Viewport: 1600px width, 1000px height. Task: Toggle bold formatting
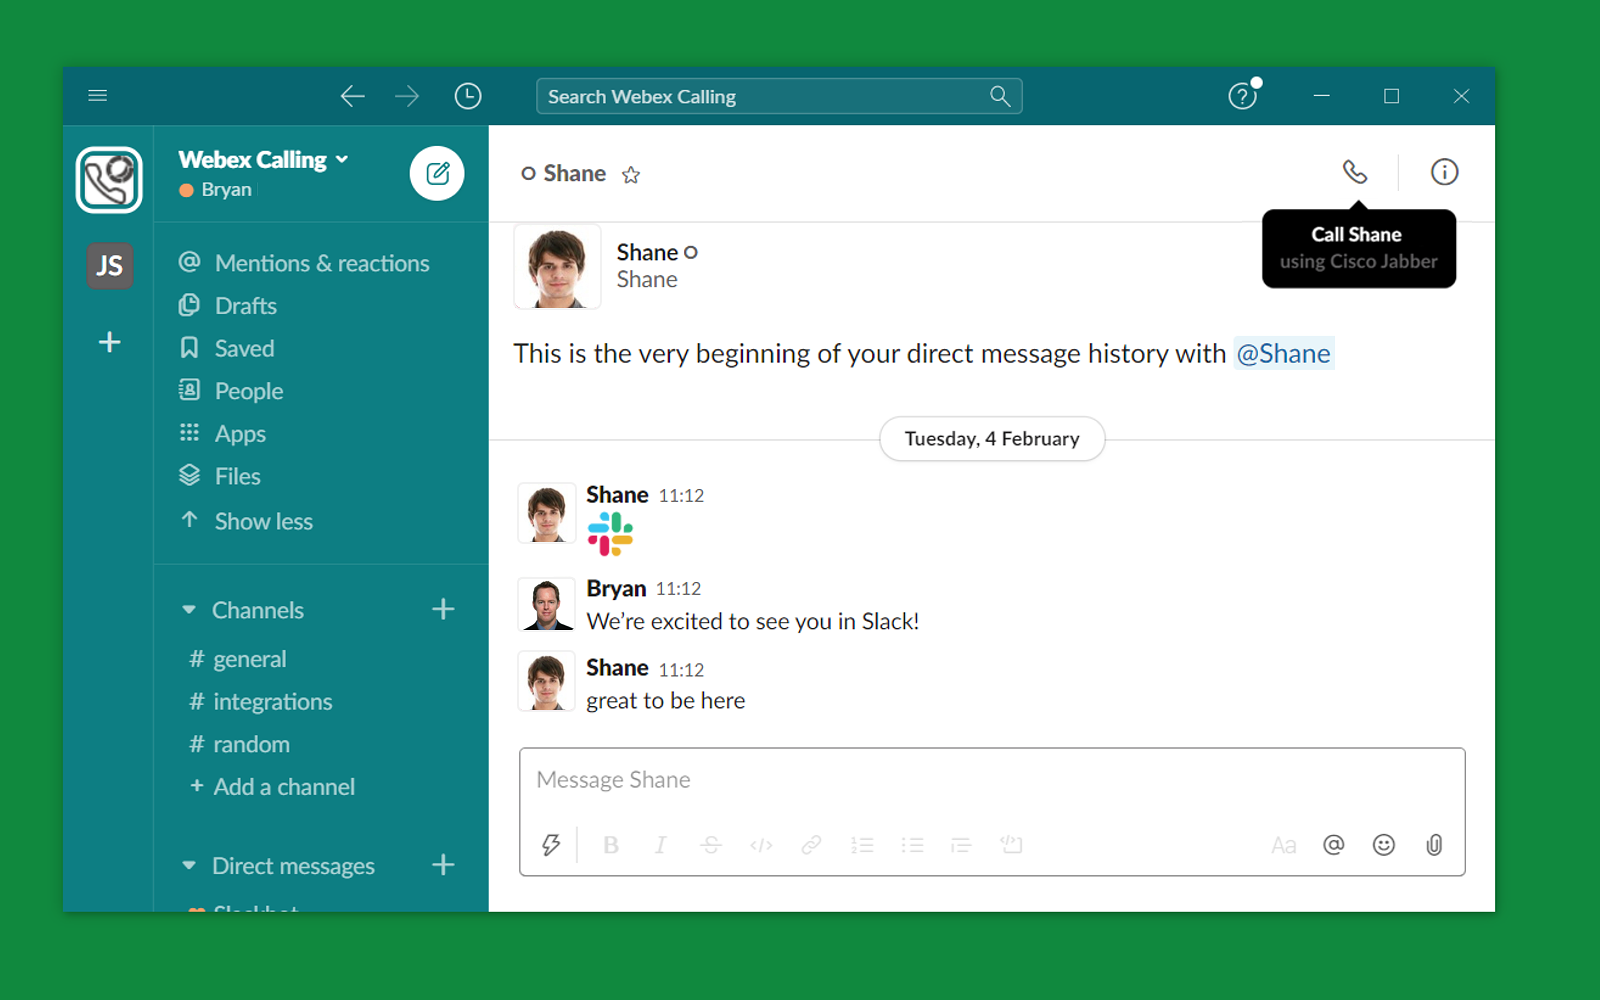point(611,845)
